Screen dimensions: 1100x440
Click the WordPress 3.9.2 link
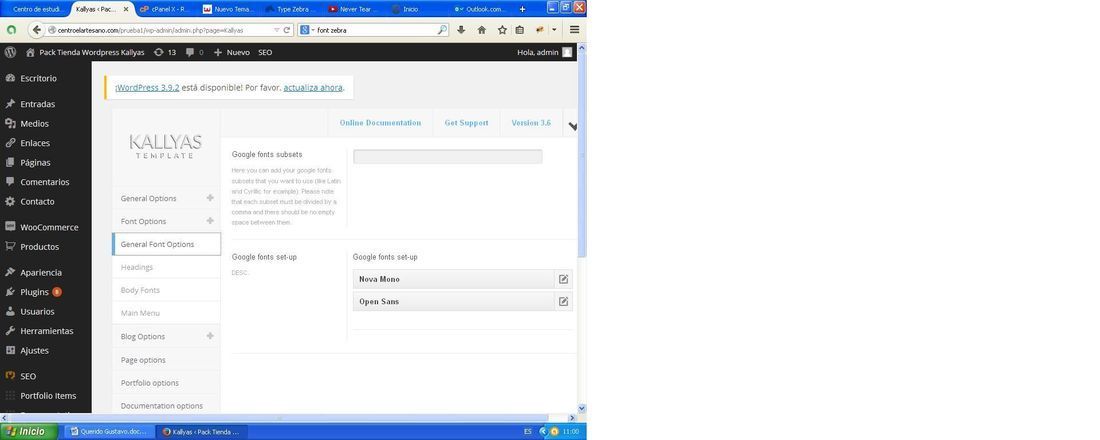click(147, 88)
